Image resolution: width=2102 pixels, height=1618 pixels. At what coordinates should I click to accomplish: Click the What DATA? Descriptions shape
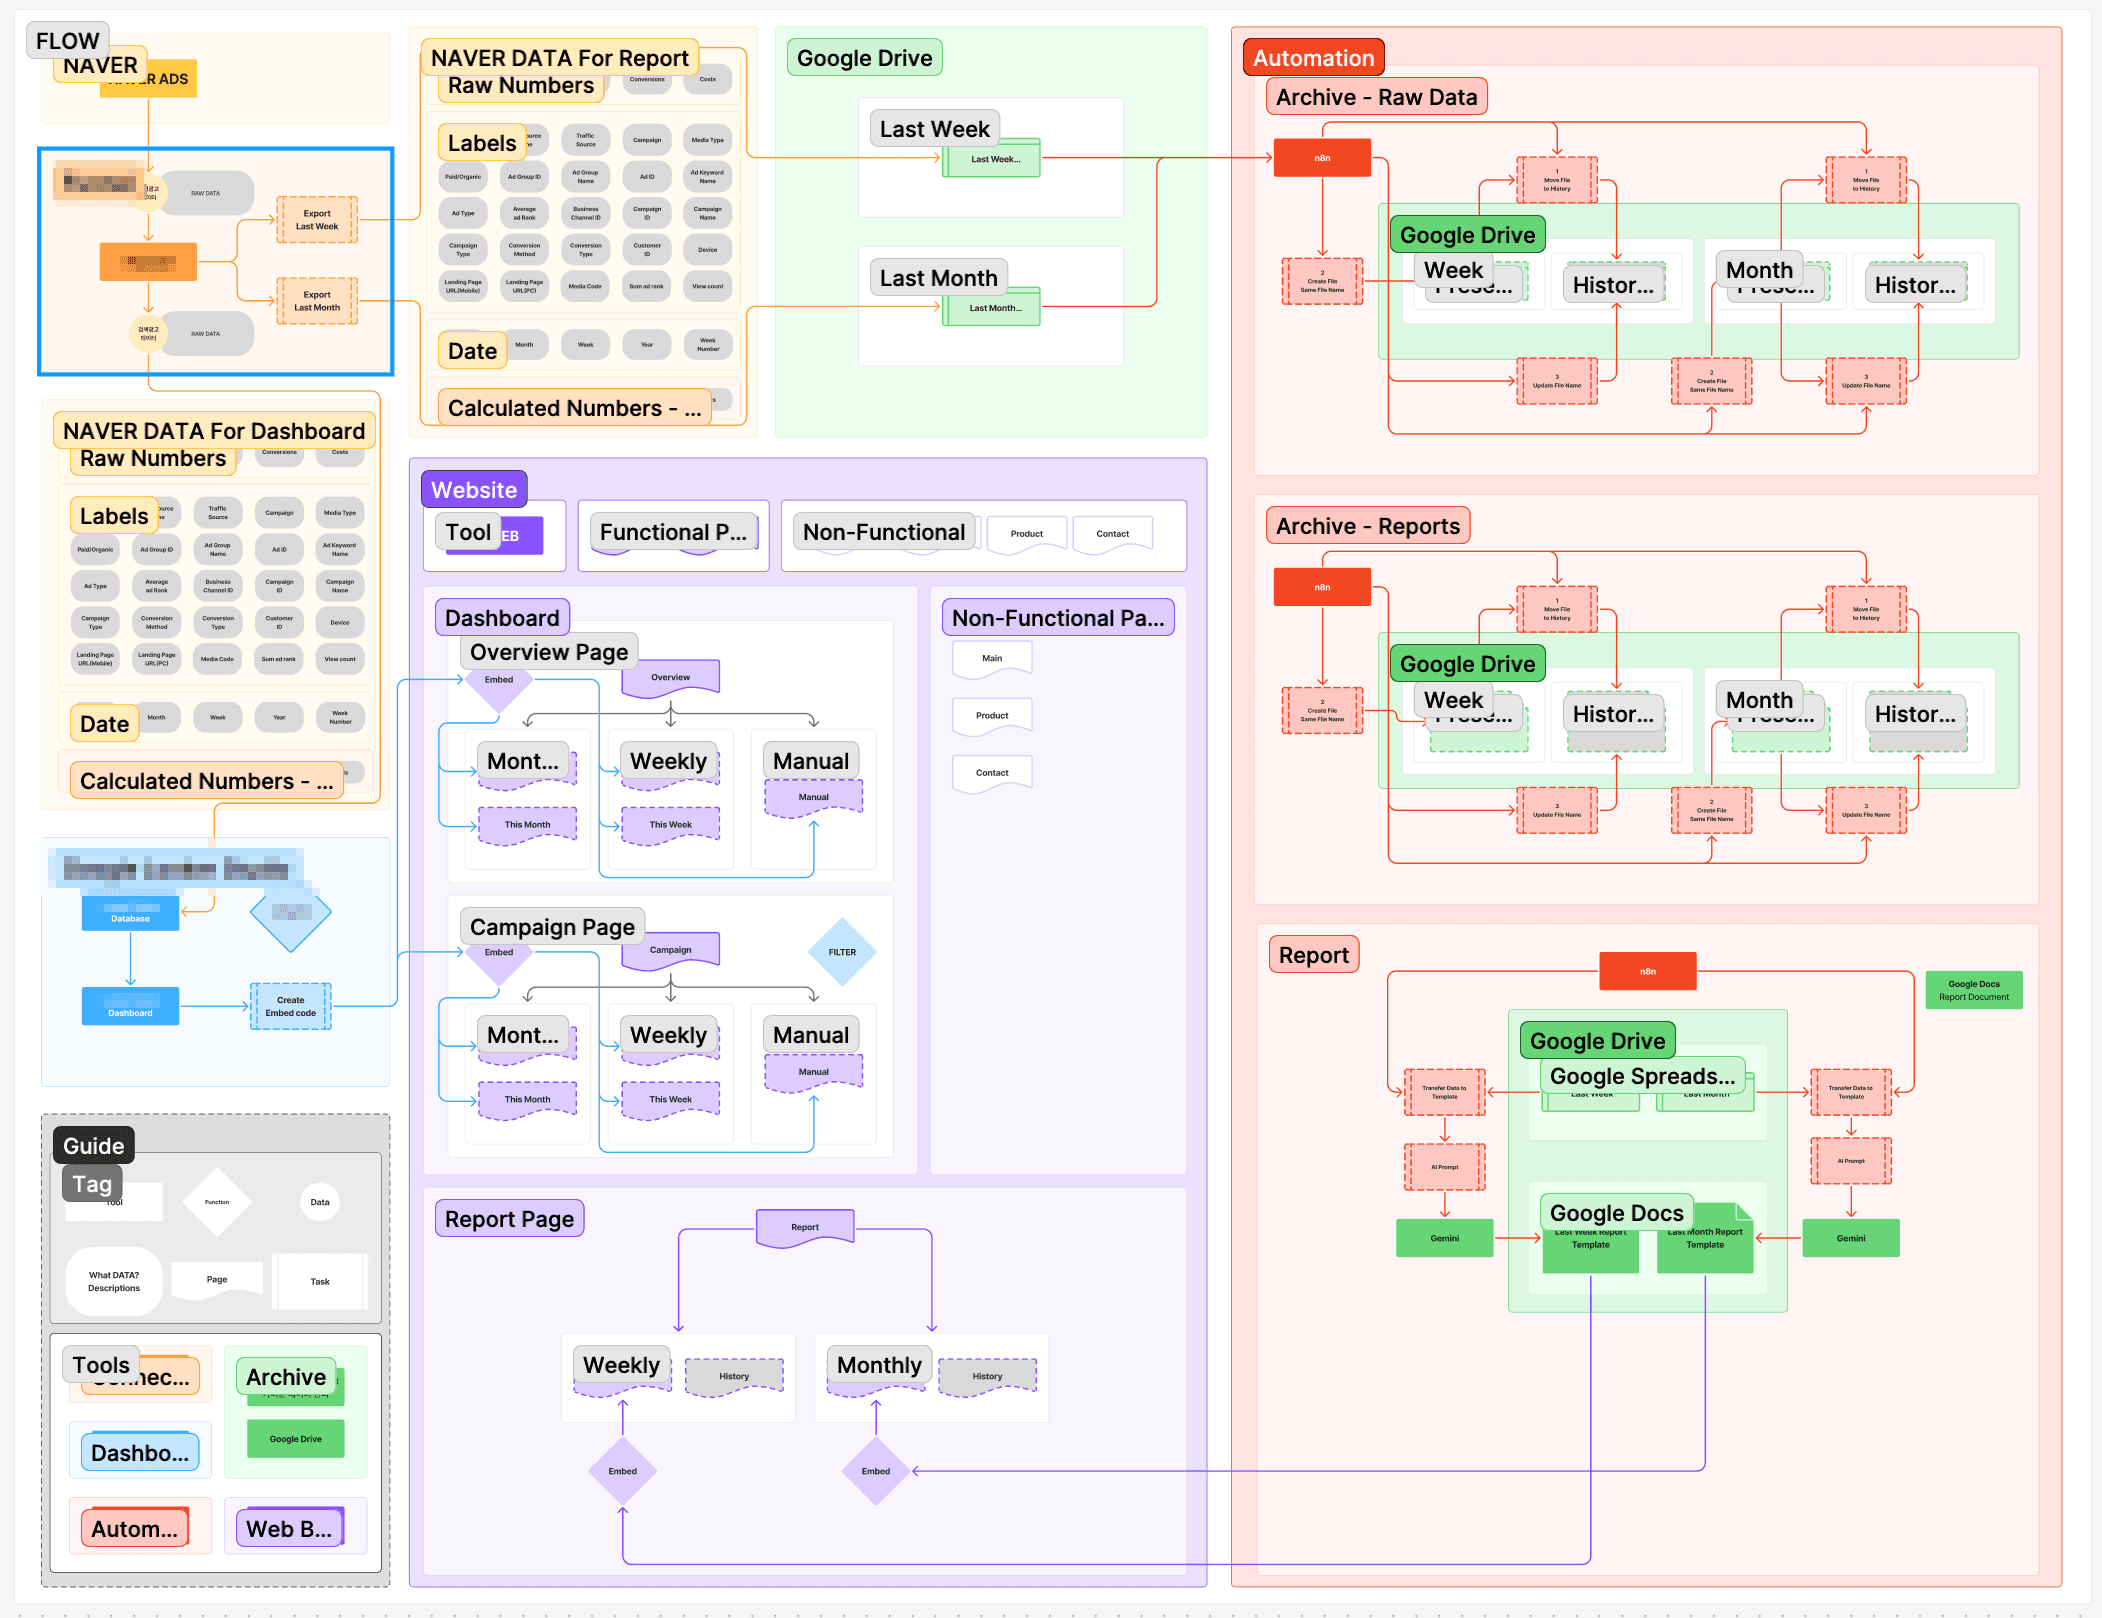114,1281
